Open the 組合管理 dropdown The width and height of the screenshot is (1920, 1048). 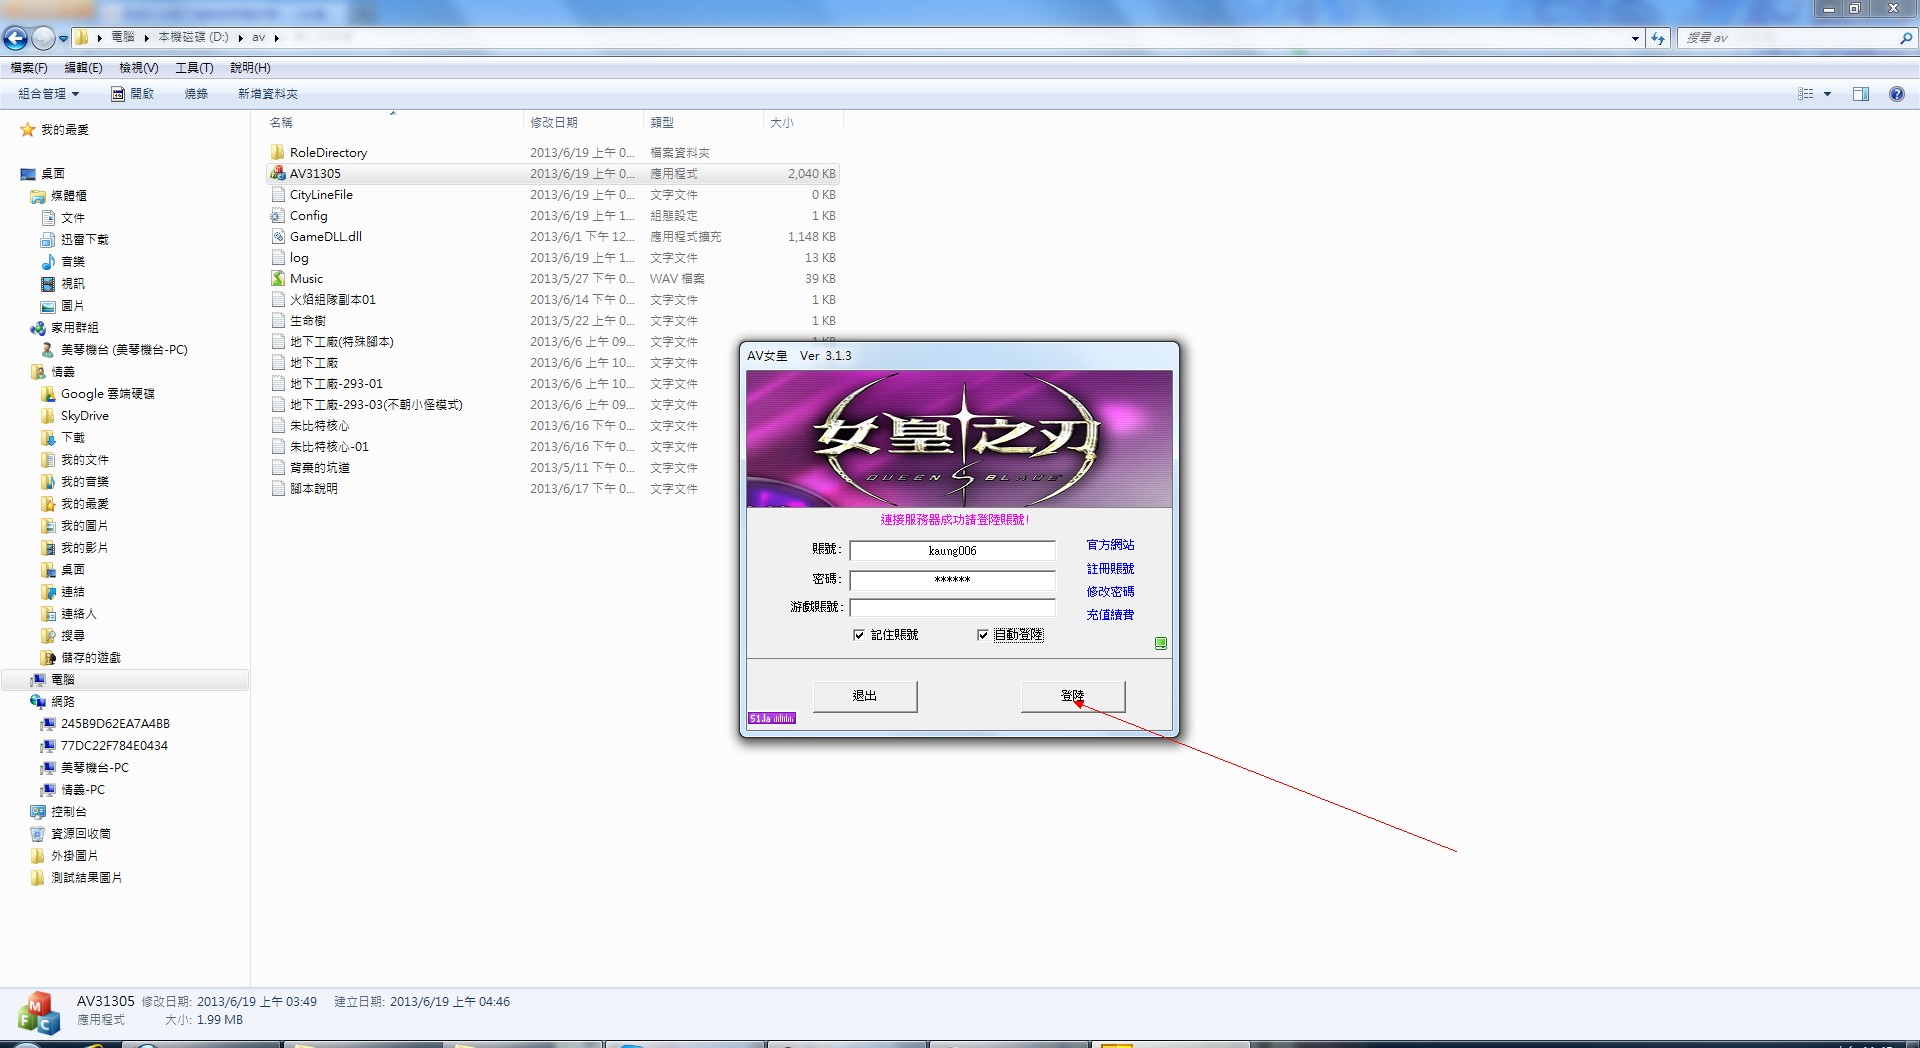[x=48, y=94]
